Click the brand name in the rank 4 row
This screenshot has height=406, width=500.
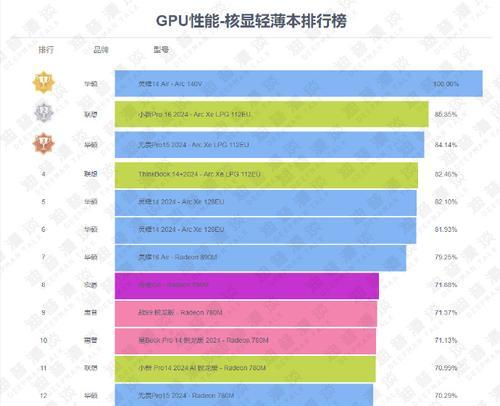[90, 174]
